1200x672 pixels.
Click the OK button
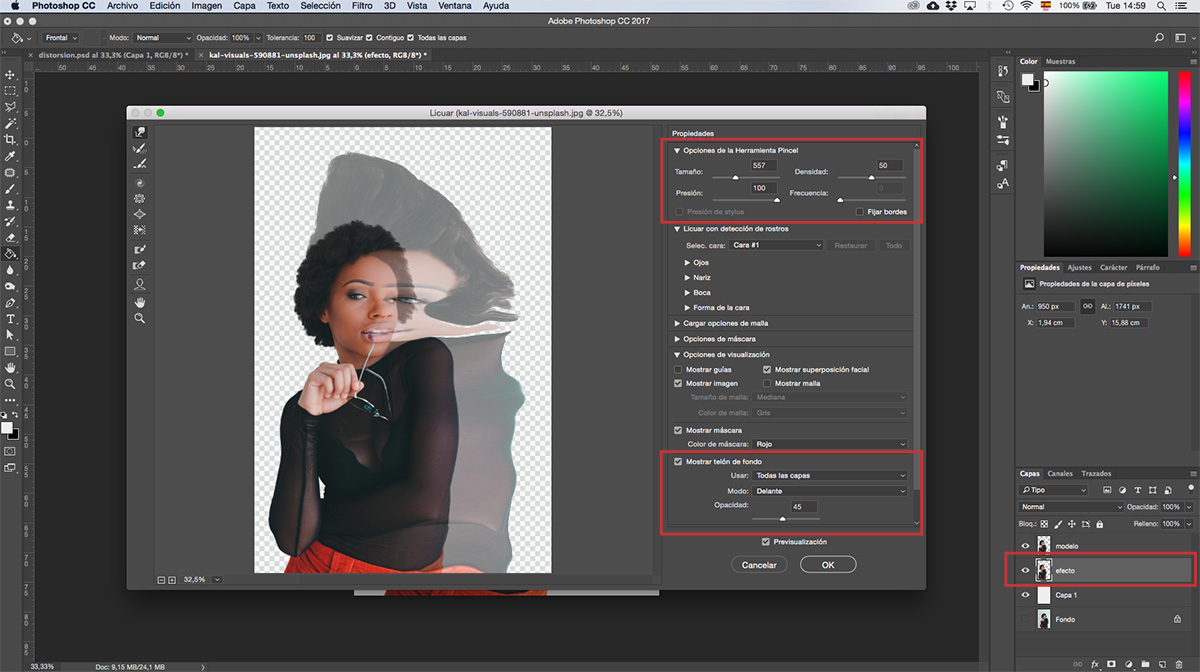click(828, 565)
